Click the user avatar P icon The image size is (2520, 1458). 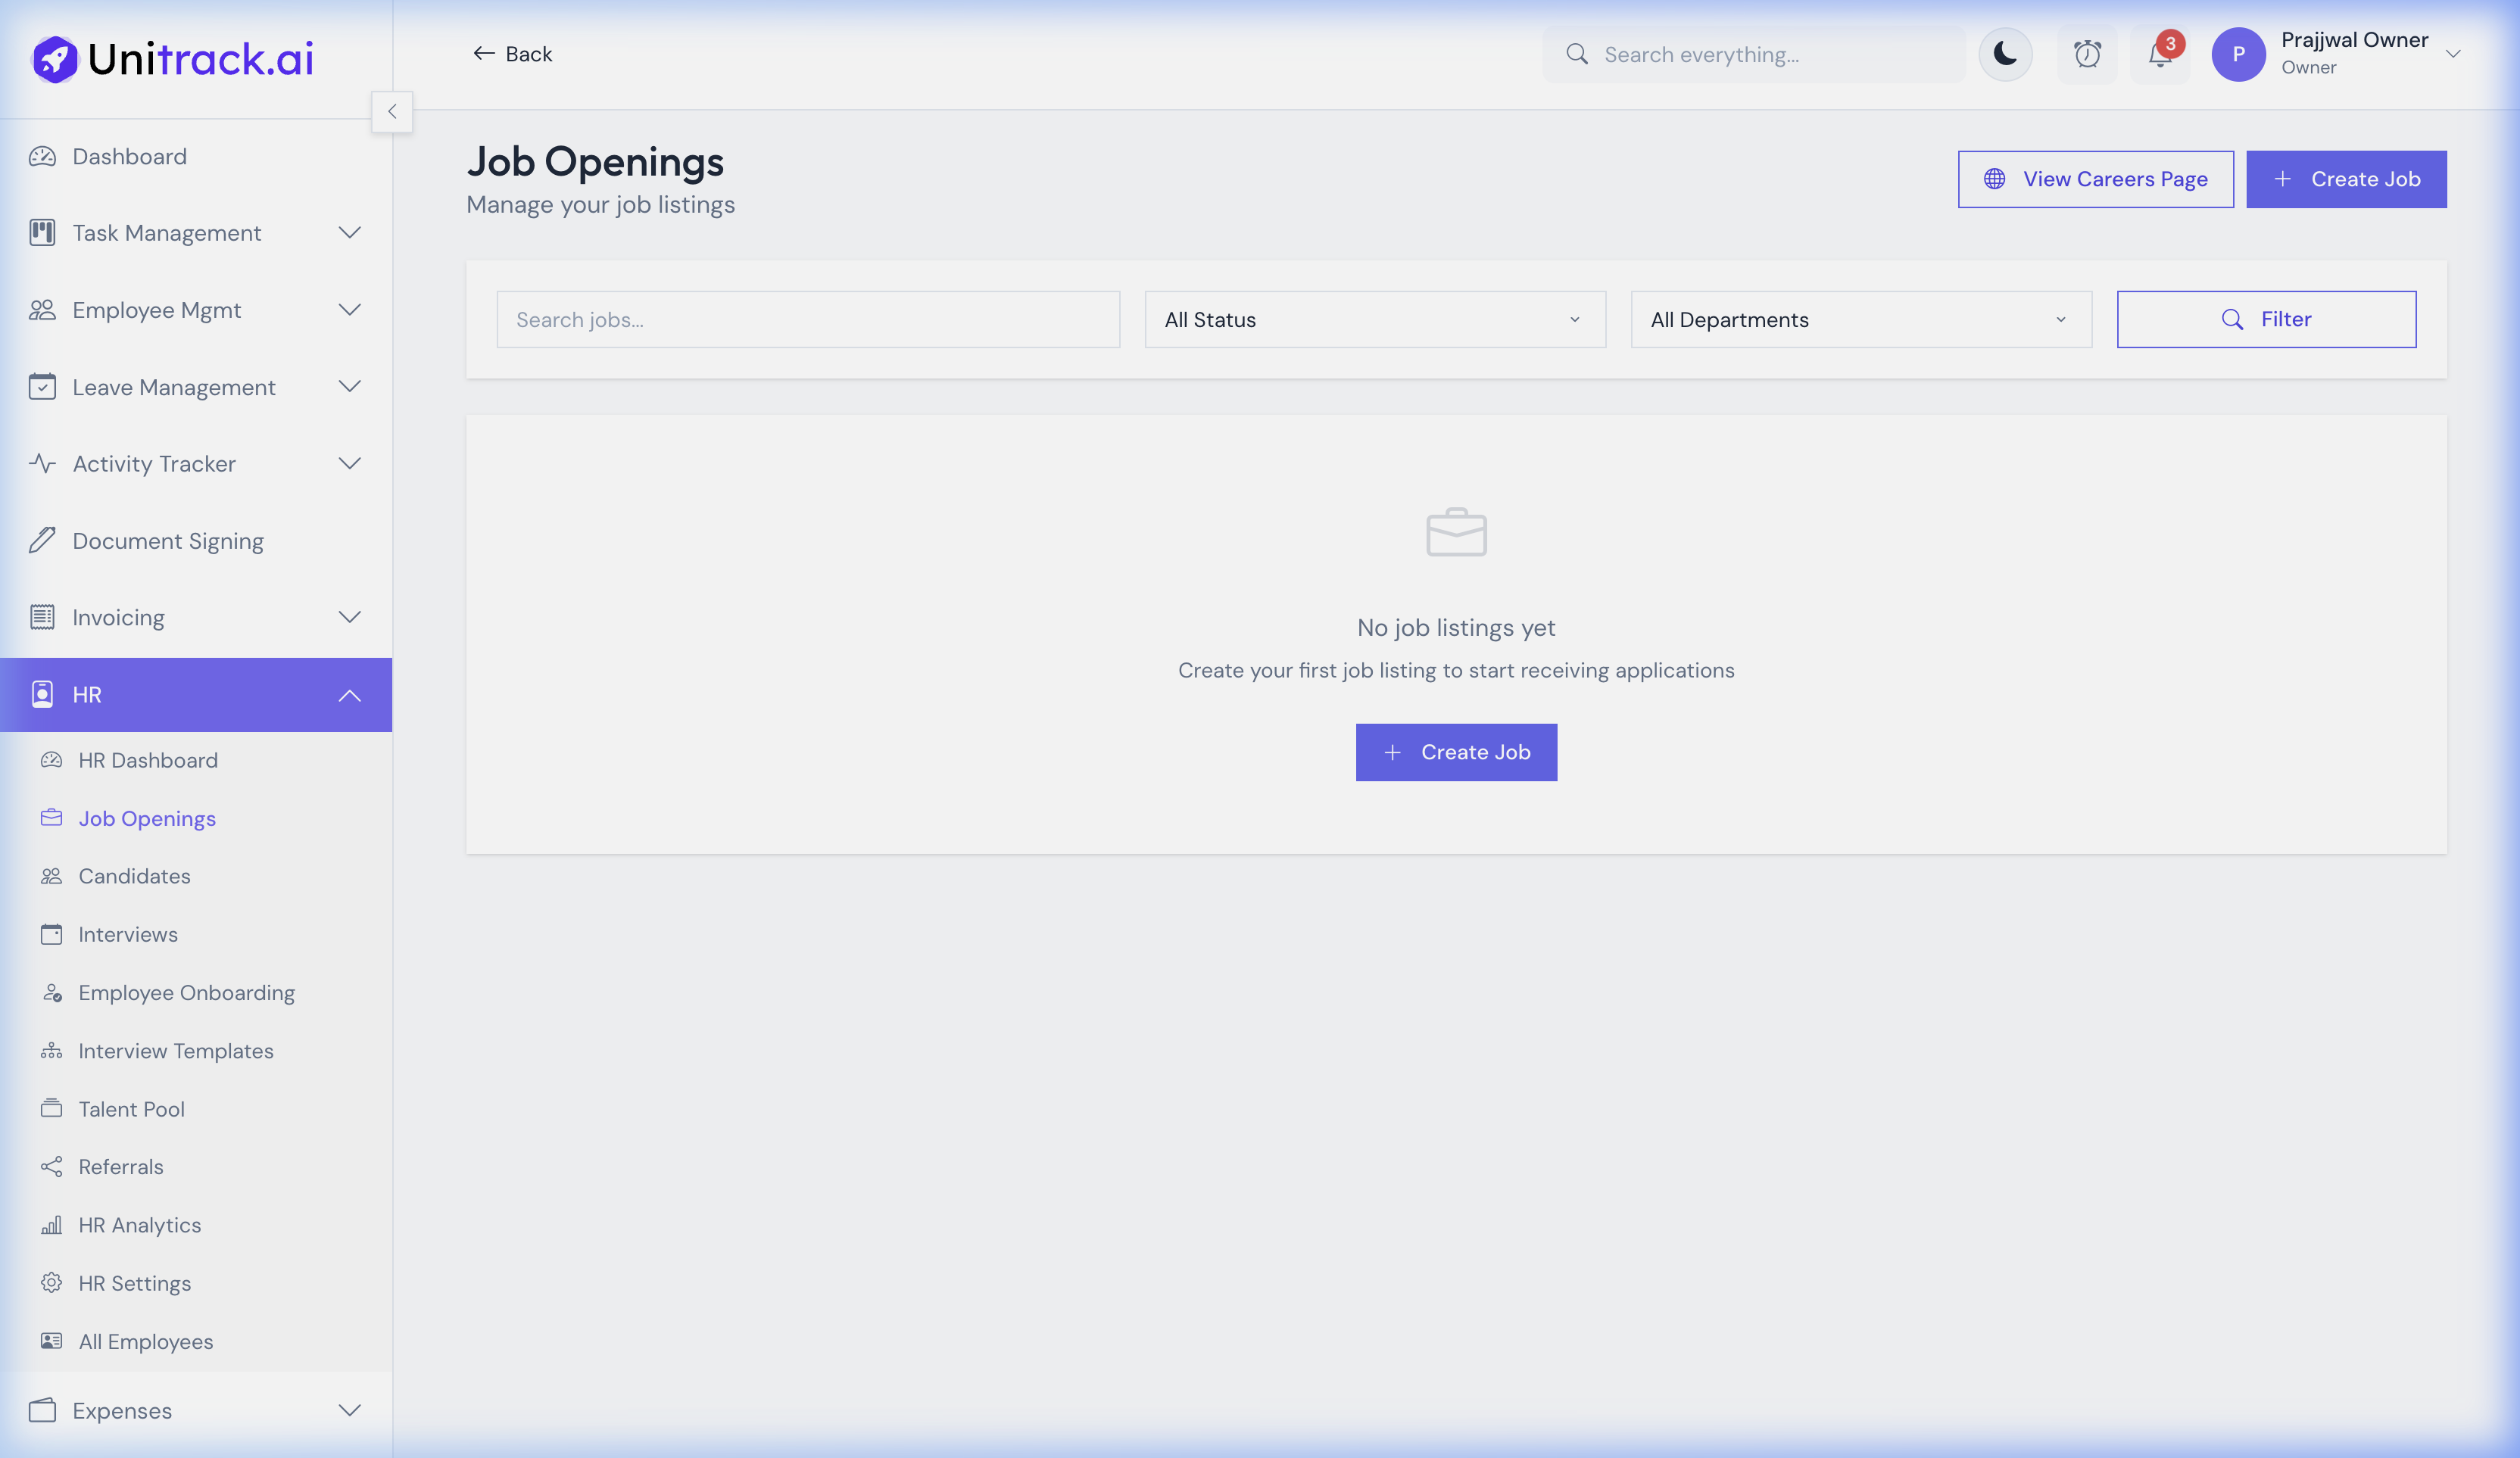coord(2238,54)
